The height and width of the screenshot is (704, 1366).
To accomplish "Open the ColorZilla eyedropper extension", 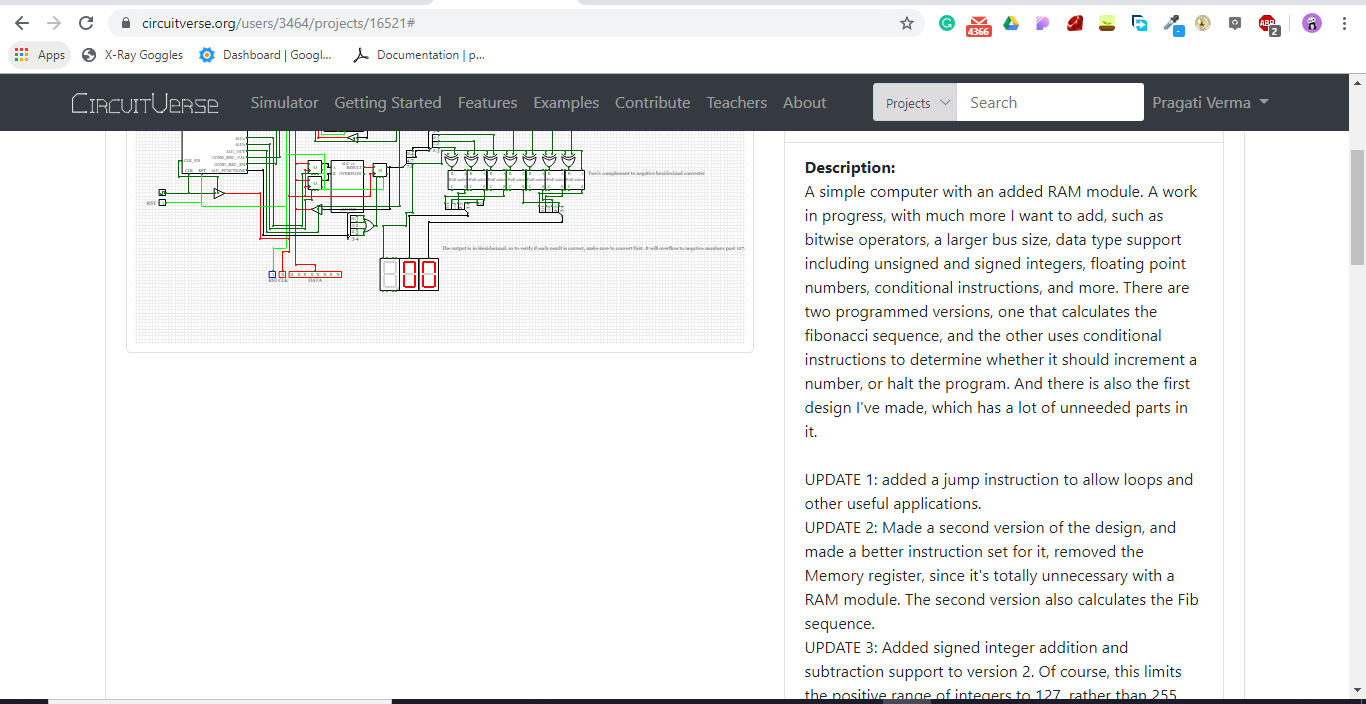I will 1172,23.
